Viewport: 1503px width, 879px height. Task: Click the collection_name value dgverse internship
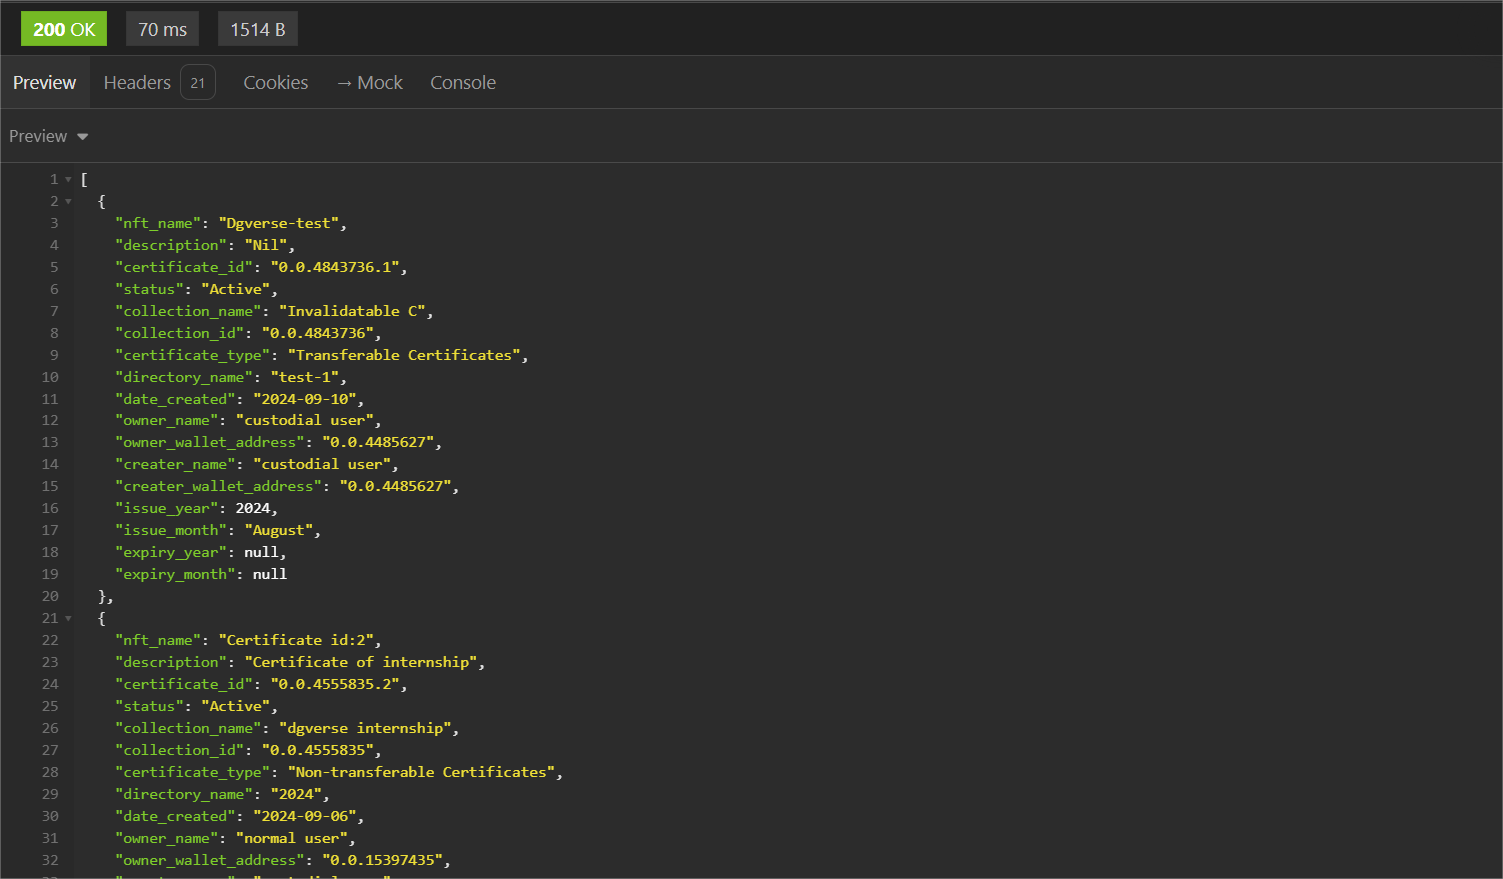click(365, 727)
